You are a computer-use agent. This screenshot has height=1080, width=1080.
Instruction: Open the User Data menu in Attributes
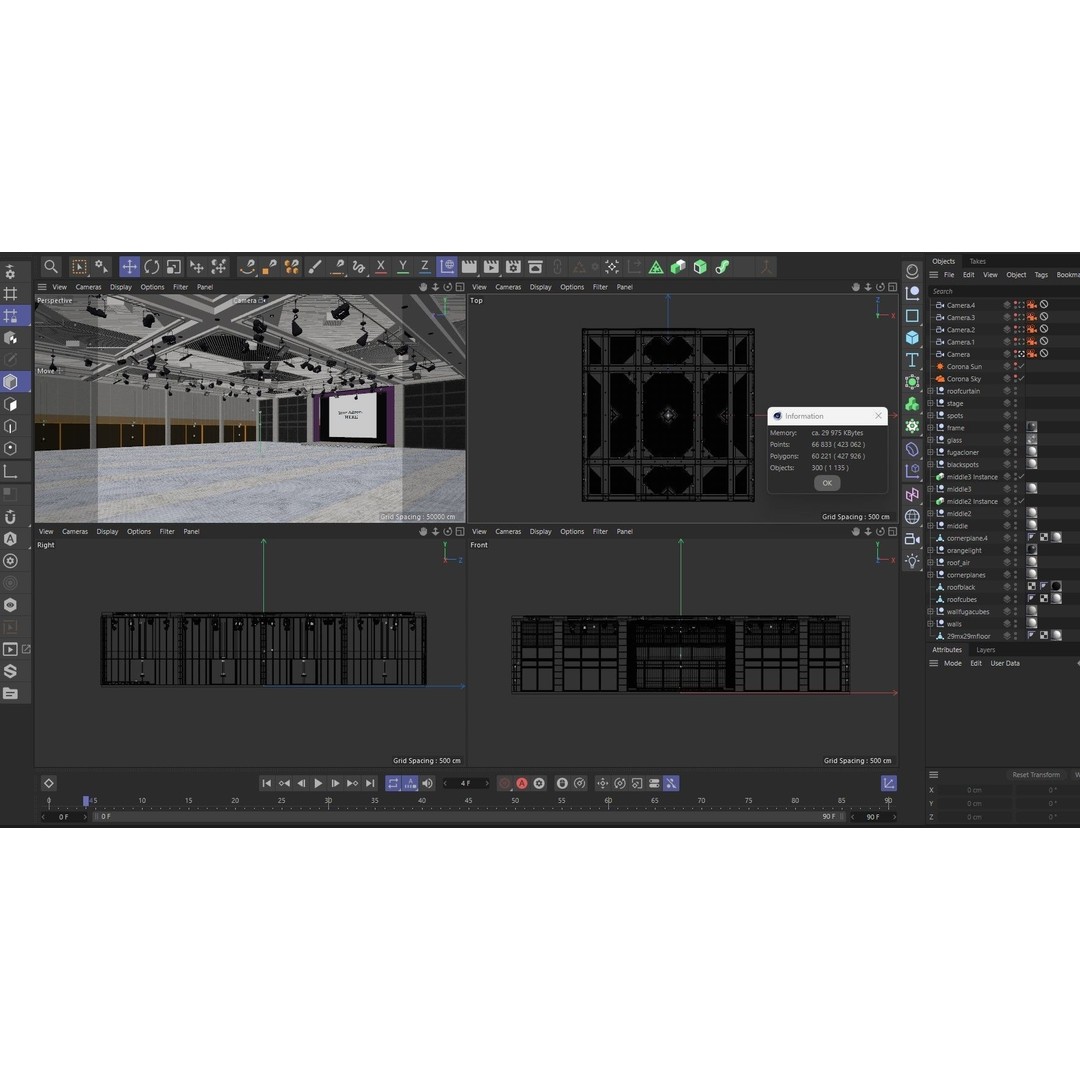[1005, 664]
